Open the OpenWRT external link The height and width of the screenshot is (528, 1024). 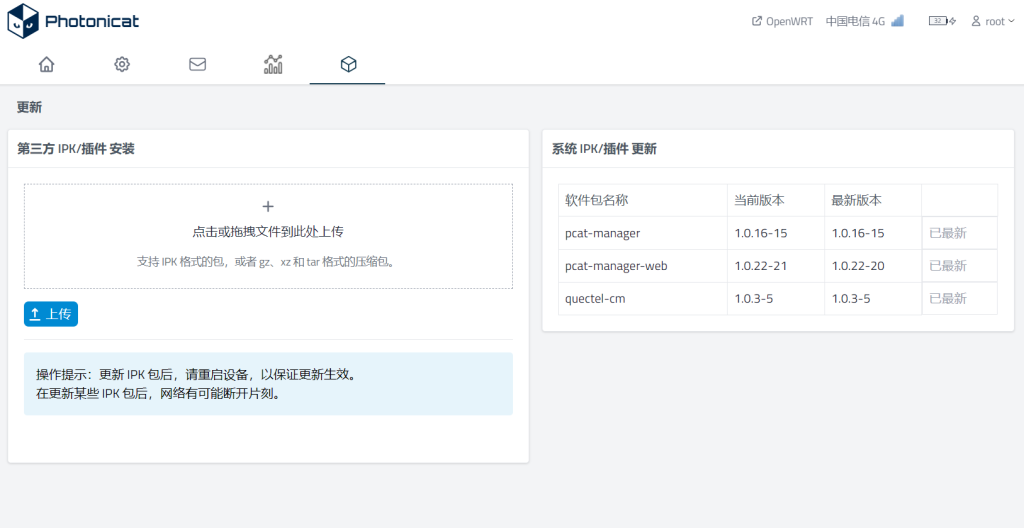[783, 21]
